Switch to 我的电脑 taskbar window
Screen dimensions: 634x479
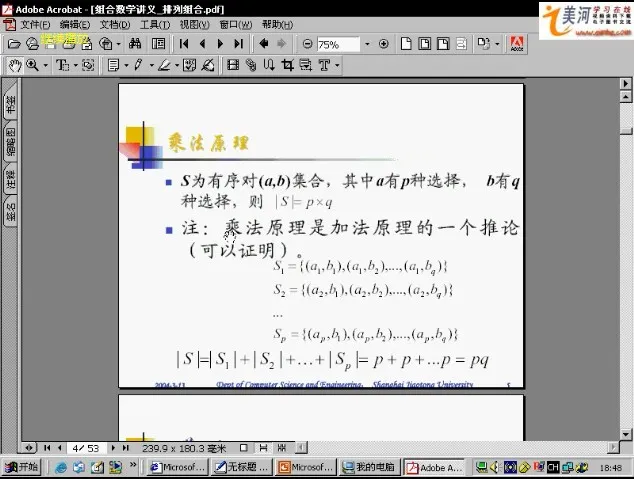point(369,467)
